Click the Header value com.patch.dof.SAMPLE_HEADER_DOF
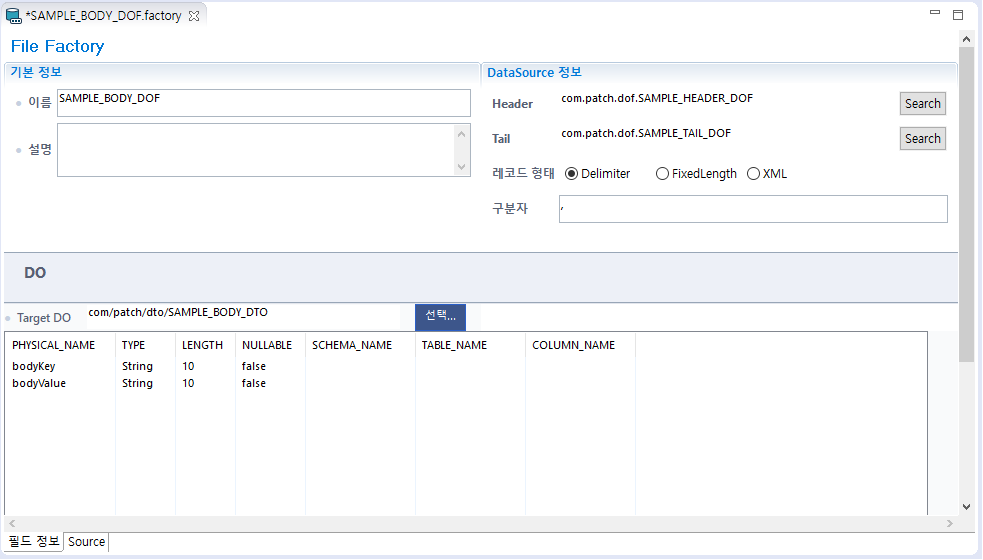This screenshot has height=560, width=983. coord(657,98)
